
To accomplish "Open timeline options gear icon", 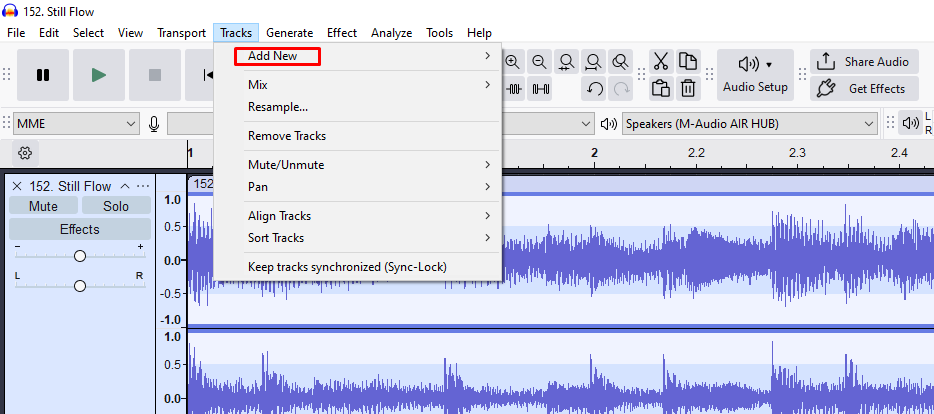I will [25, 153].
